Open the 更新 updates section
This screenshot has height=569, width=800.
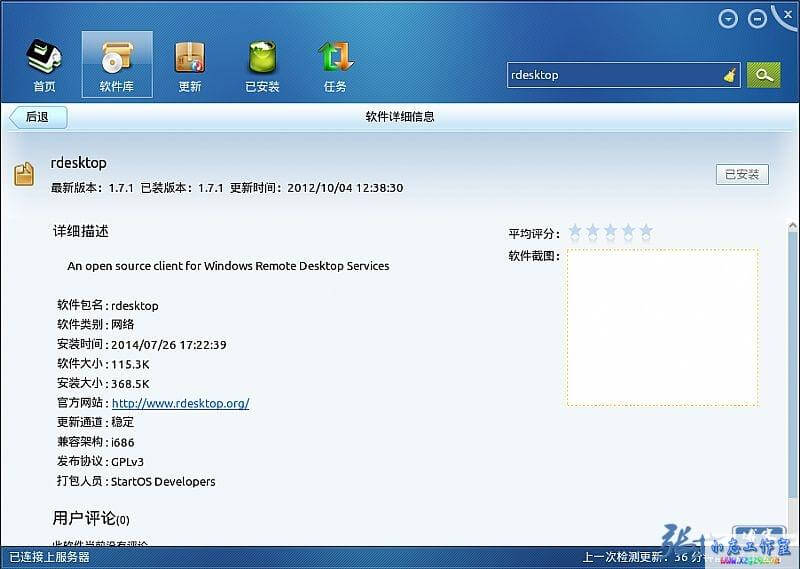pos(190,65)
